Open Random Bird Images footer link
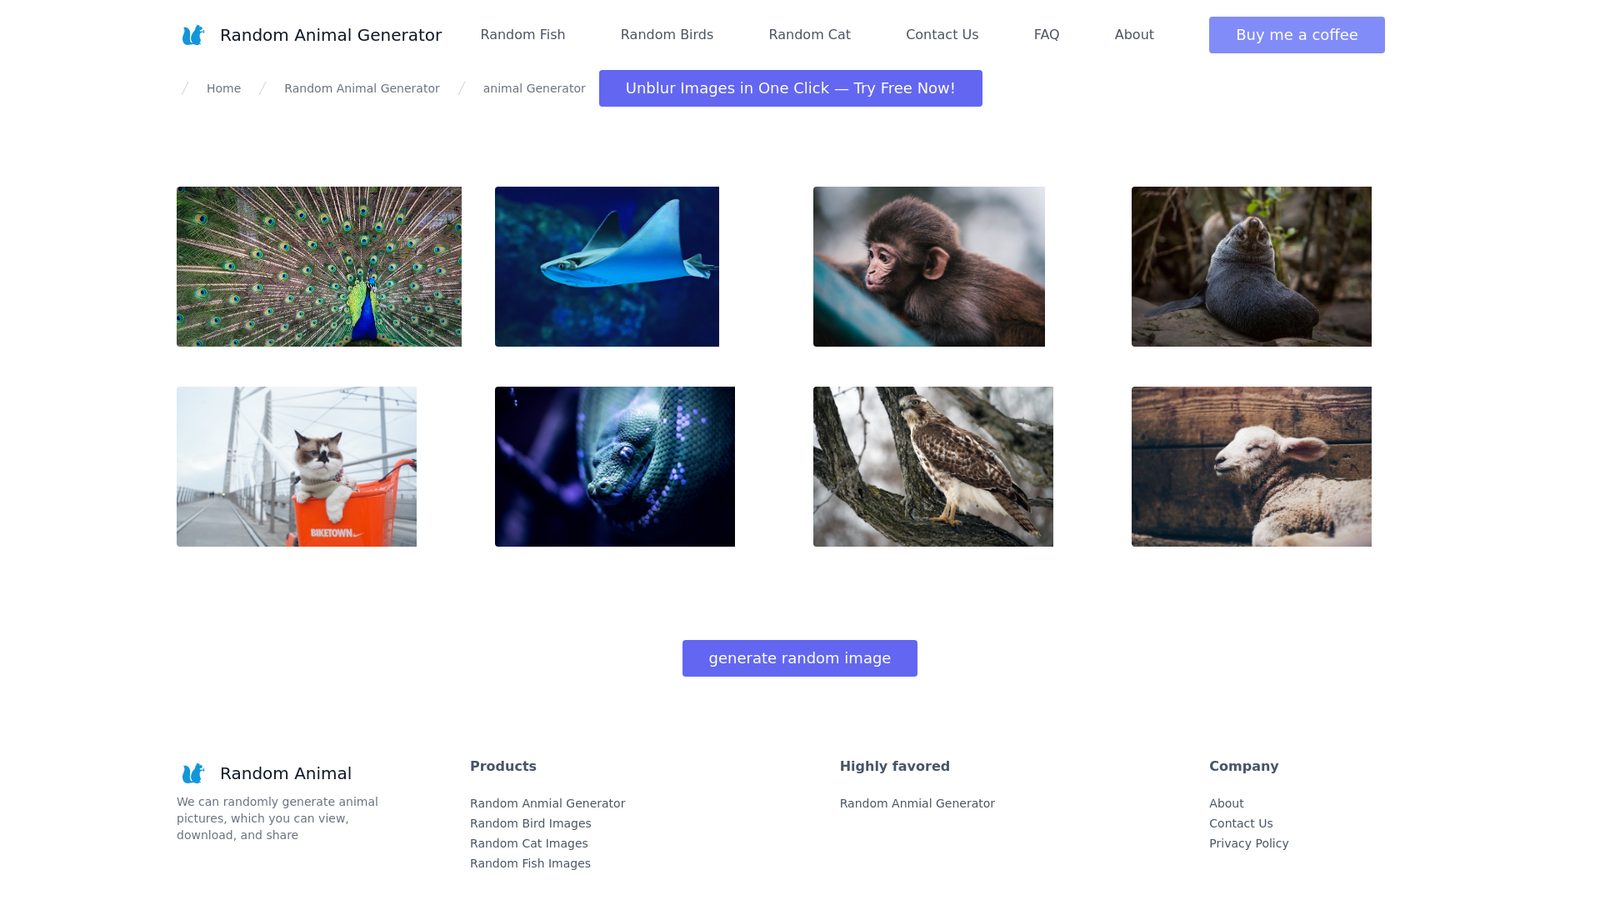Screen dimensions: 1600x900 point(531,823)
